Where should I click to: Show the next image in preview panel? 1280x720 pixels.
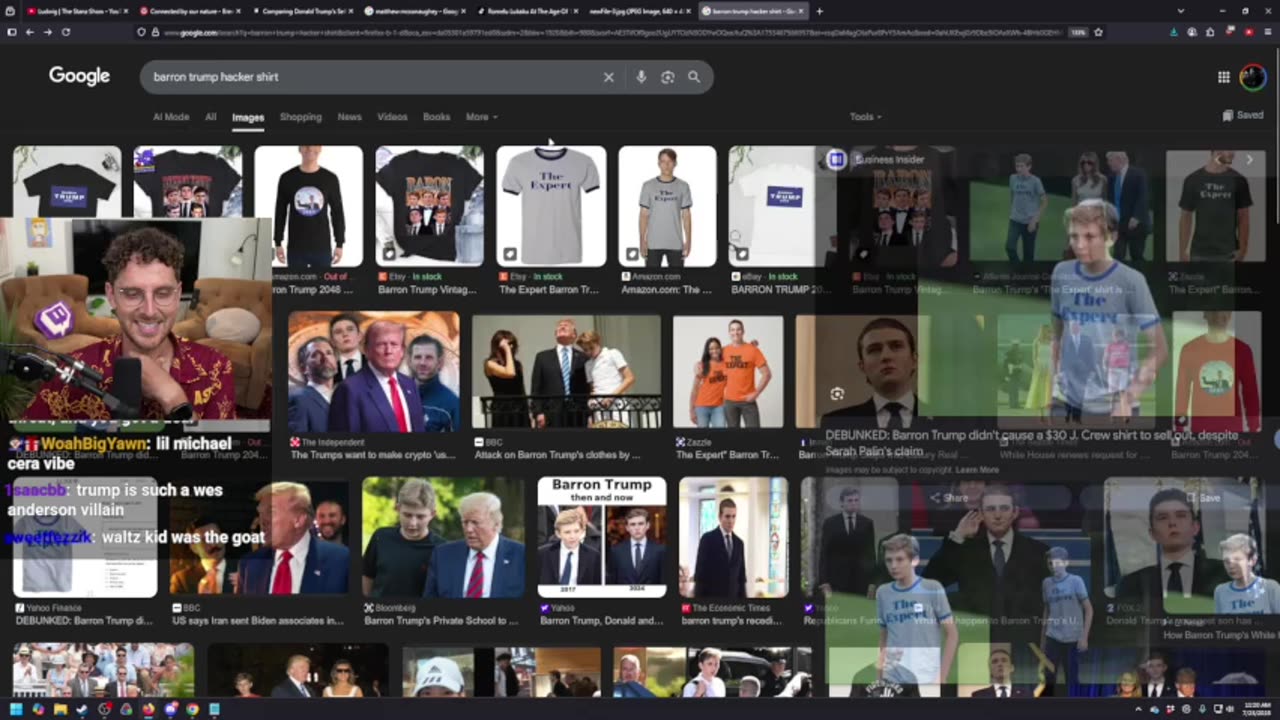tap(1249, 159)
